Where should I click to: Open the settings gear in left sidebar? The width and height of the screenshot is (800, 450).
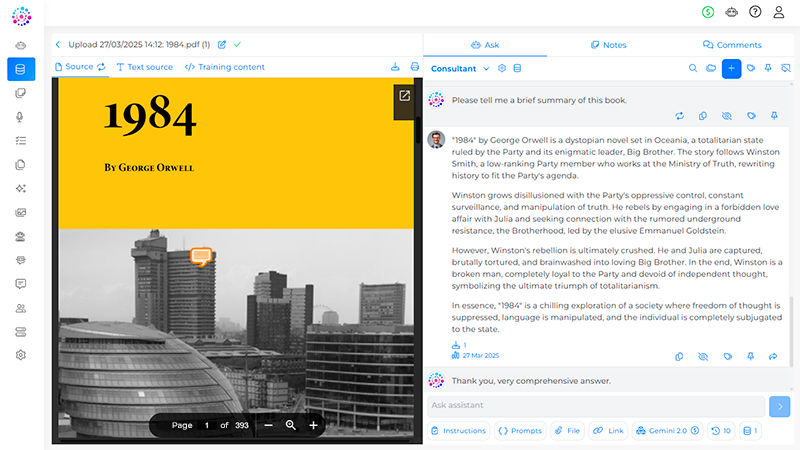(20, 355)
